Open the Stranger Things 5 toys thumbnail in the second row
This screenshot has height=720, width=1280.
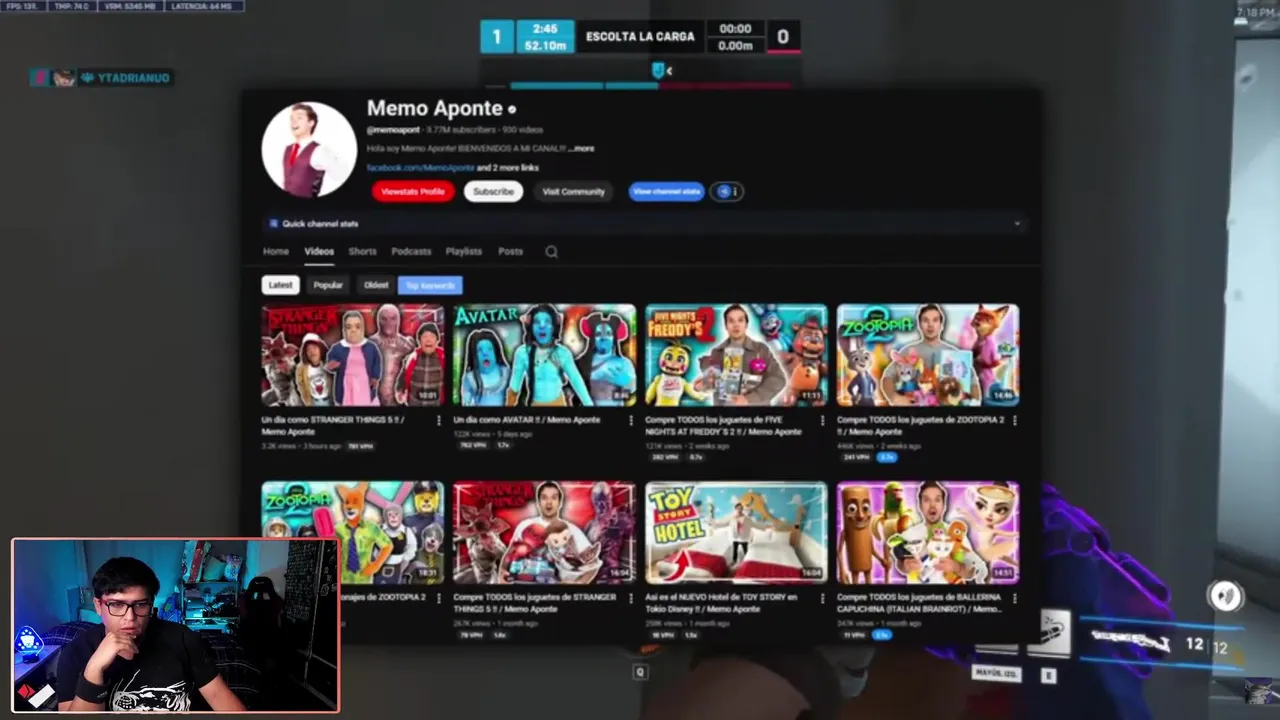(x=545, y=533)
